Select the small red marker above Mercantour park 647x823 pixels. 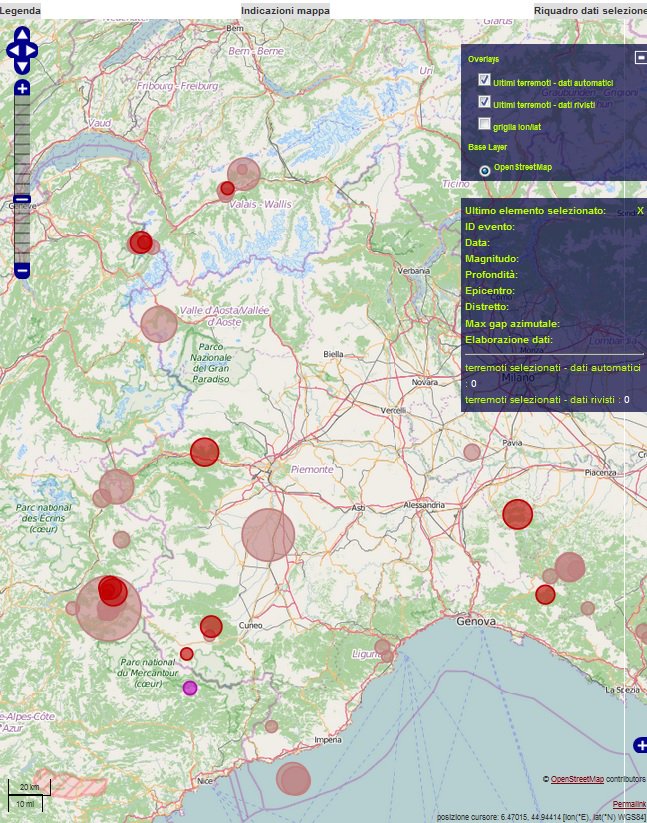coord(187,654)
